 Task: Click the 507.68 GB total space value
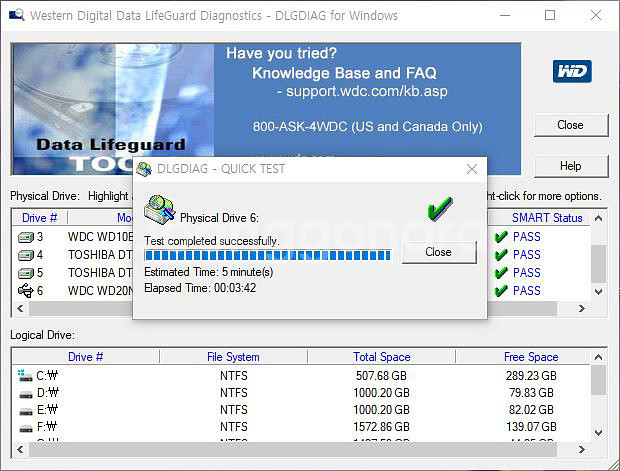tap(381, 375)
